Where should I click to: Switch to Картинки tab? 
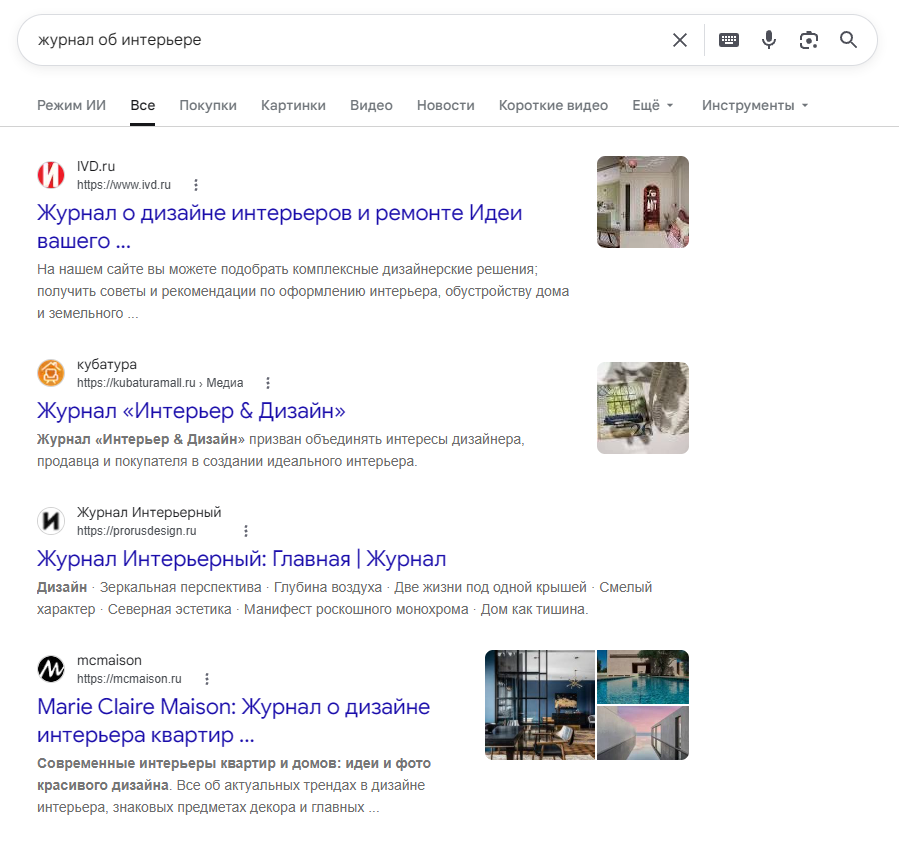pyautogui.click(x=293, y=105)
